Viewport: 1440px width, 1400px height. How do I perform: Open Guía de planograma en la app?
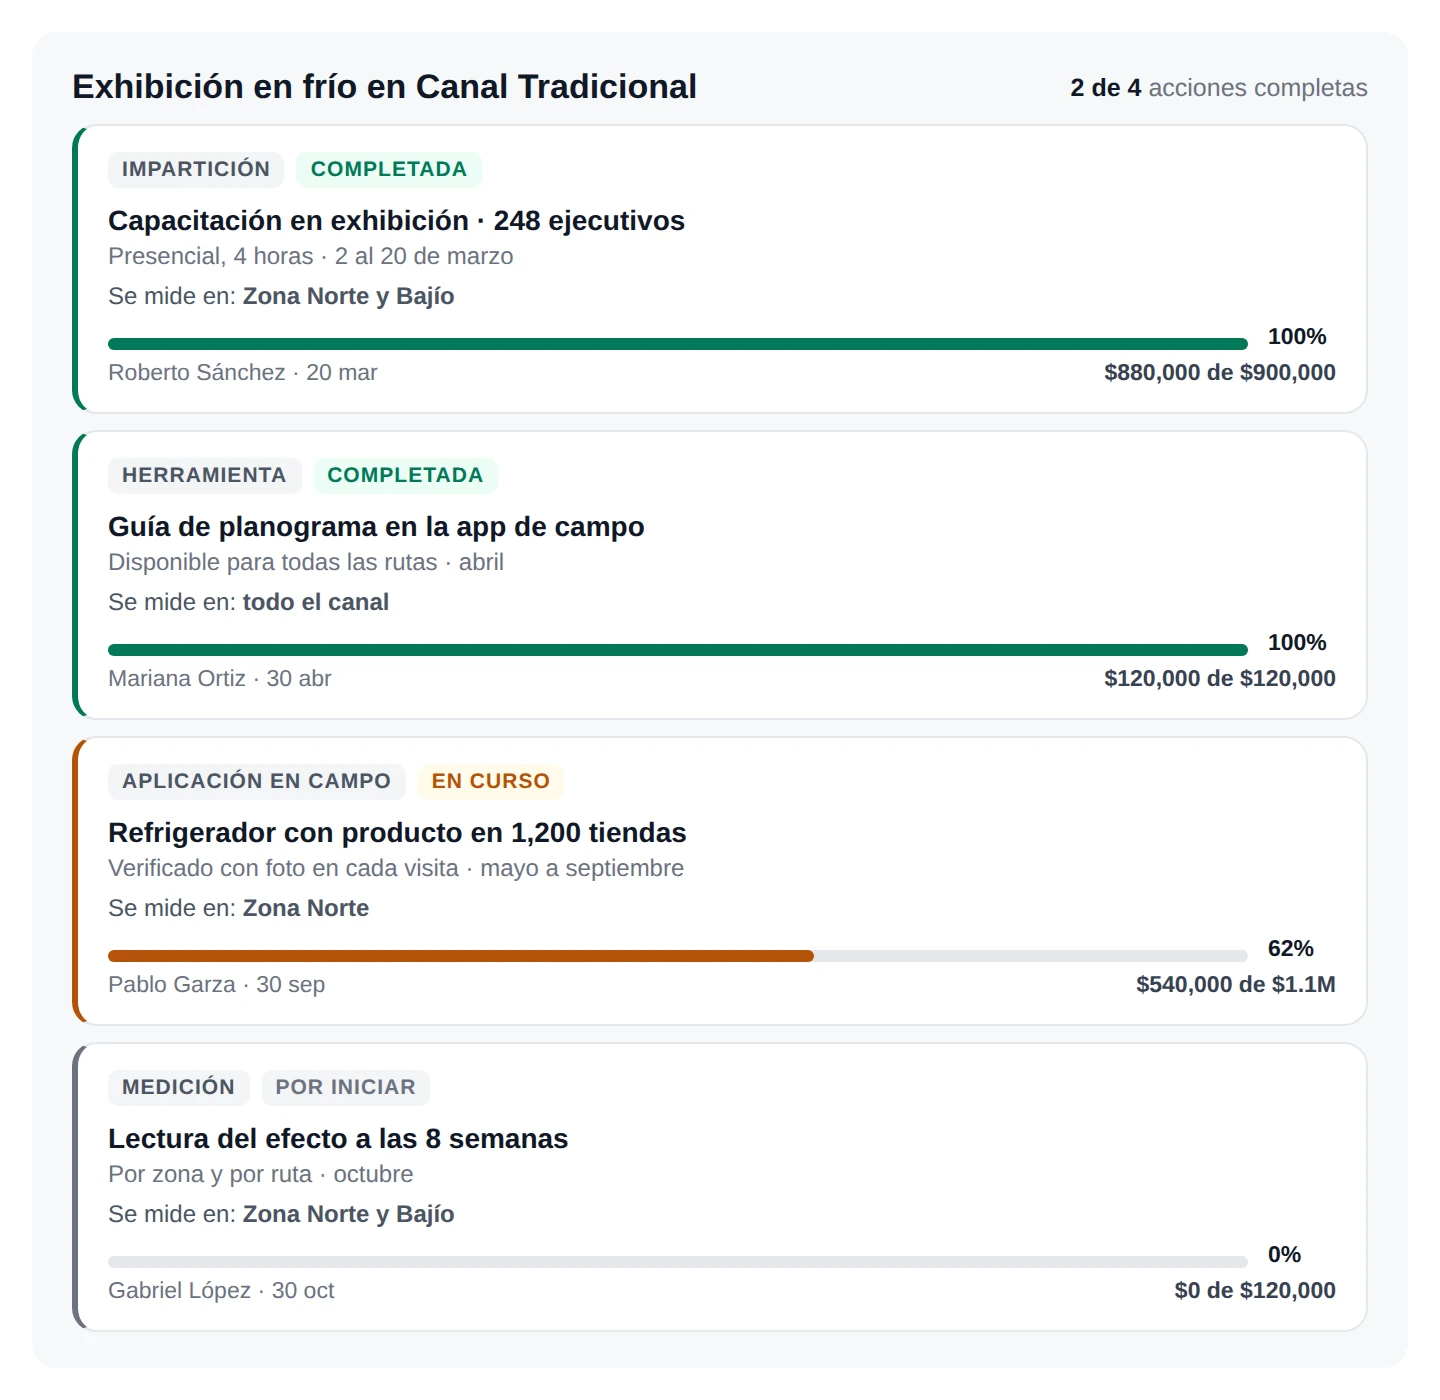376,526
